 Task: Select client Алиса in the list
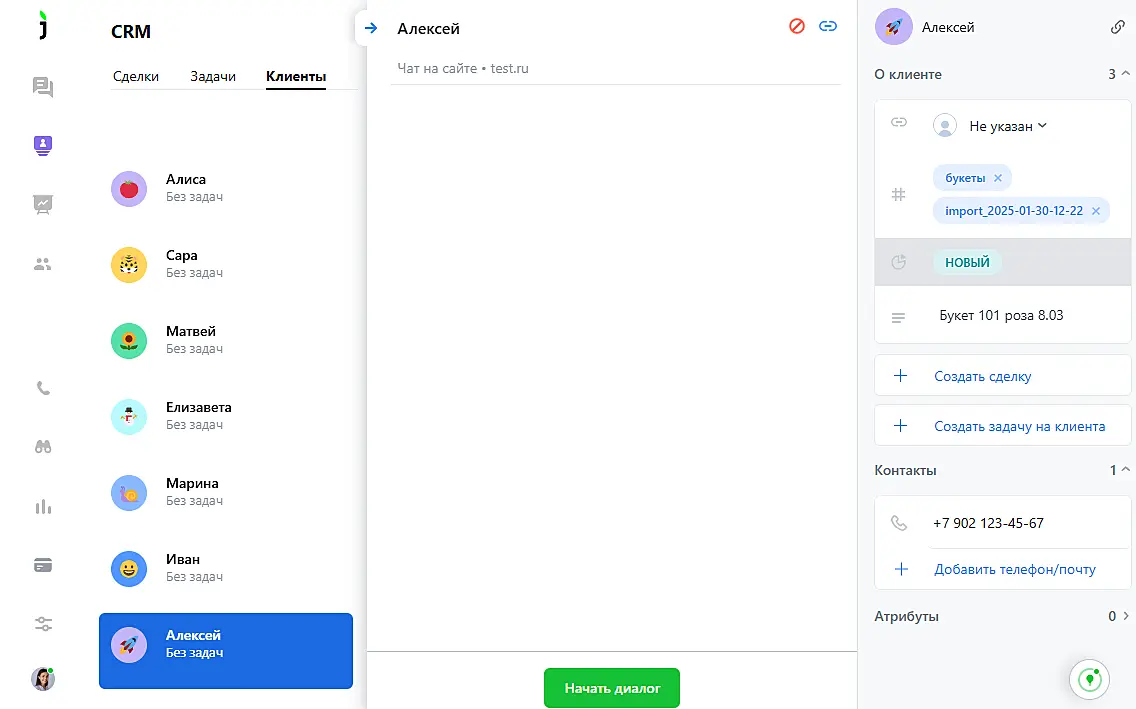[x=226, y=189]
